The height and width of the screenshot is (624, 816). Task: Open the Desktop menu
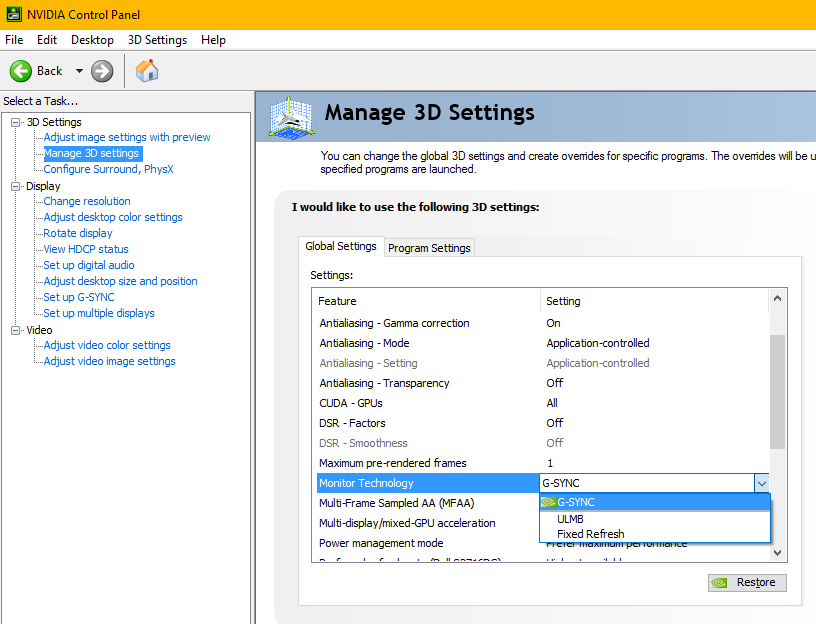(92, 40)
